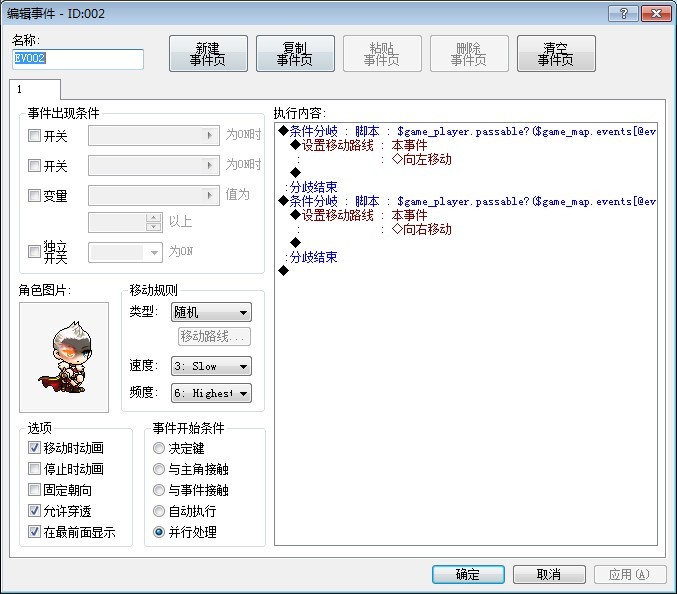This screenshot has width=677, height=594.
Task: Enable the first 开关 condition checkbox
Action: pos(34,136)
